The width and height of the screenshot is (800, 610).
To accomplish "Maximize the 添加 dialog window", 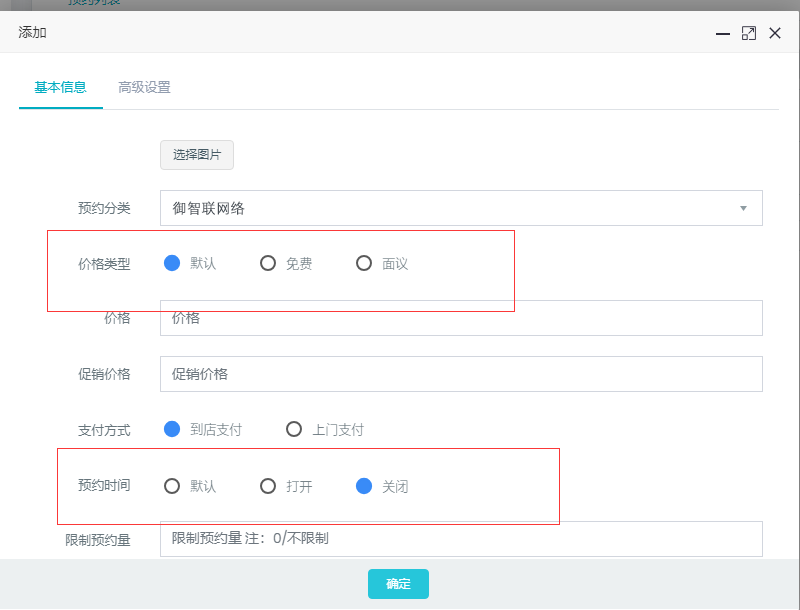I will click(748, 33).
